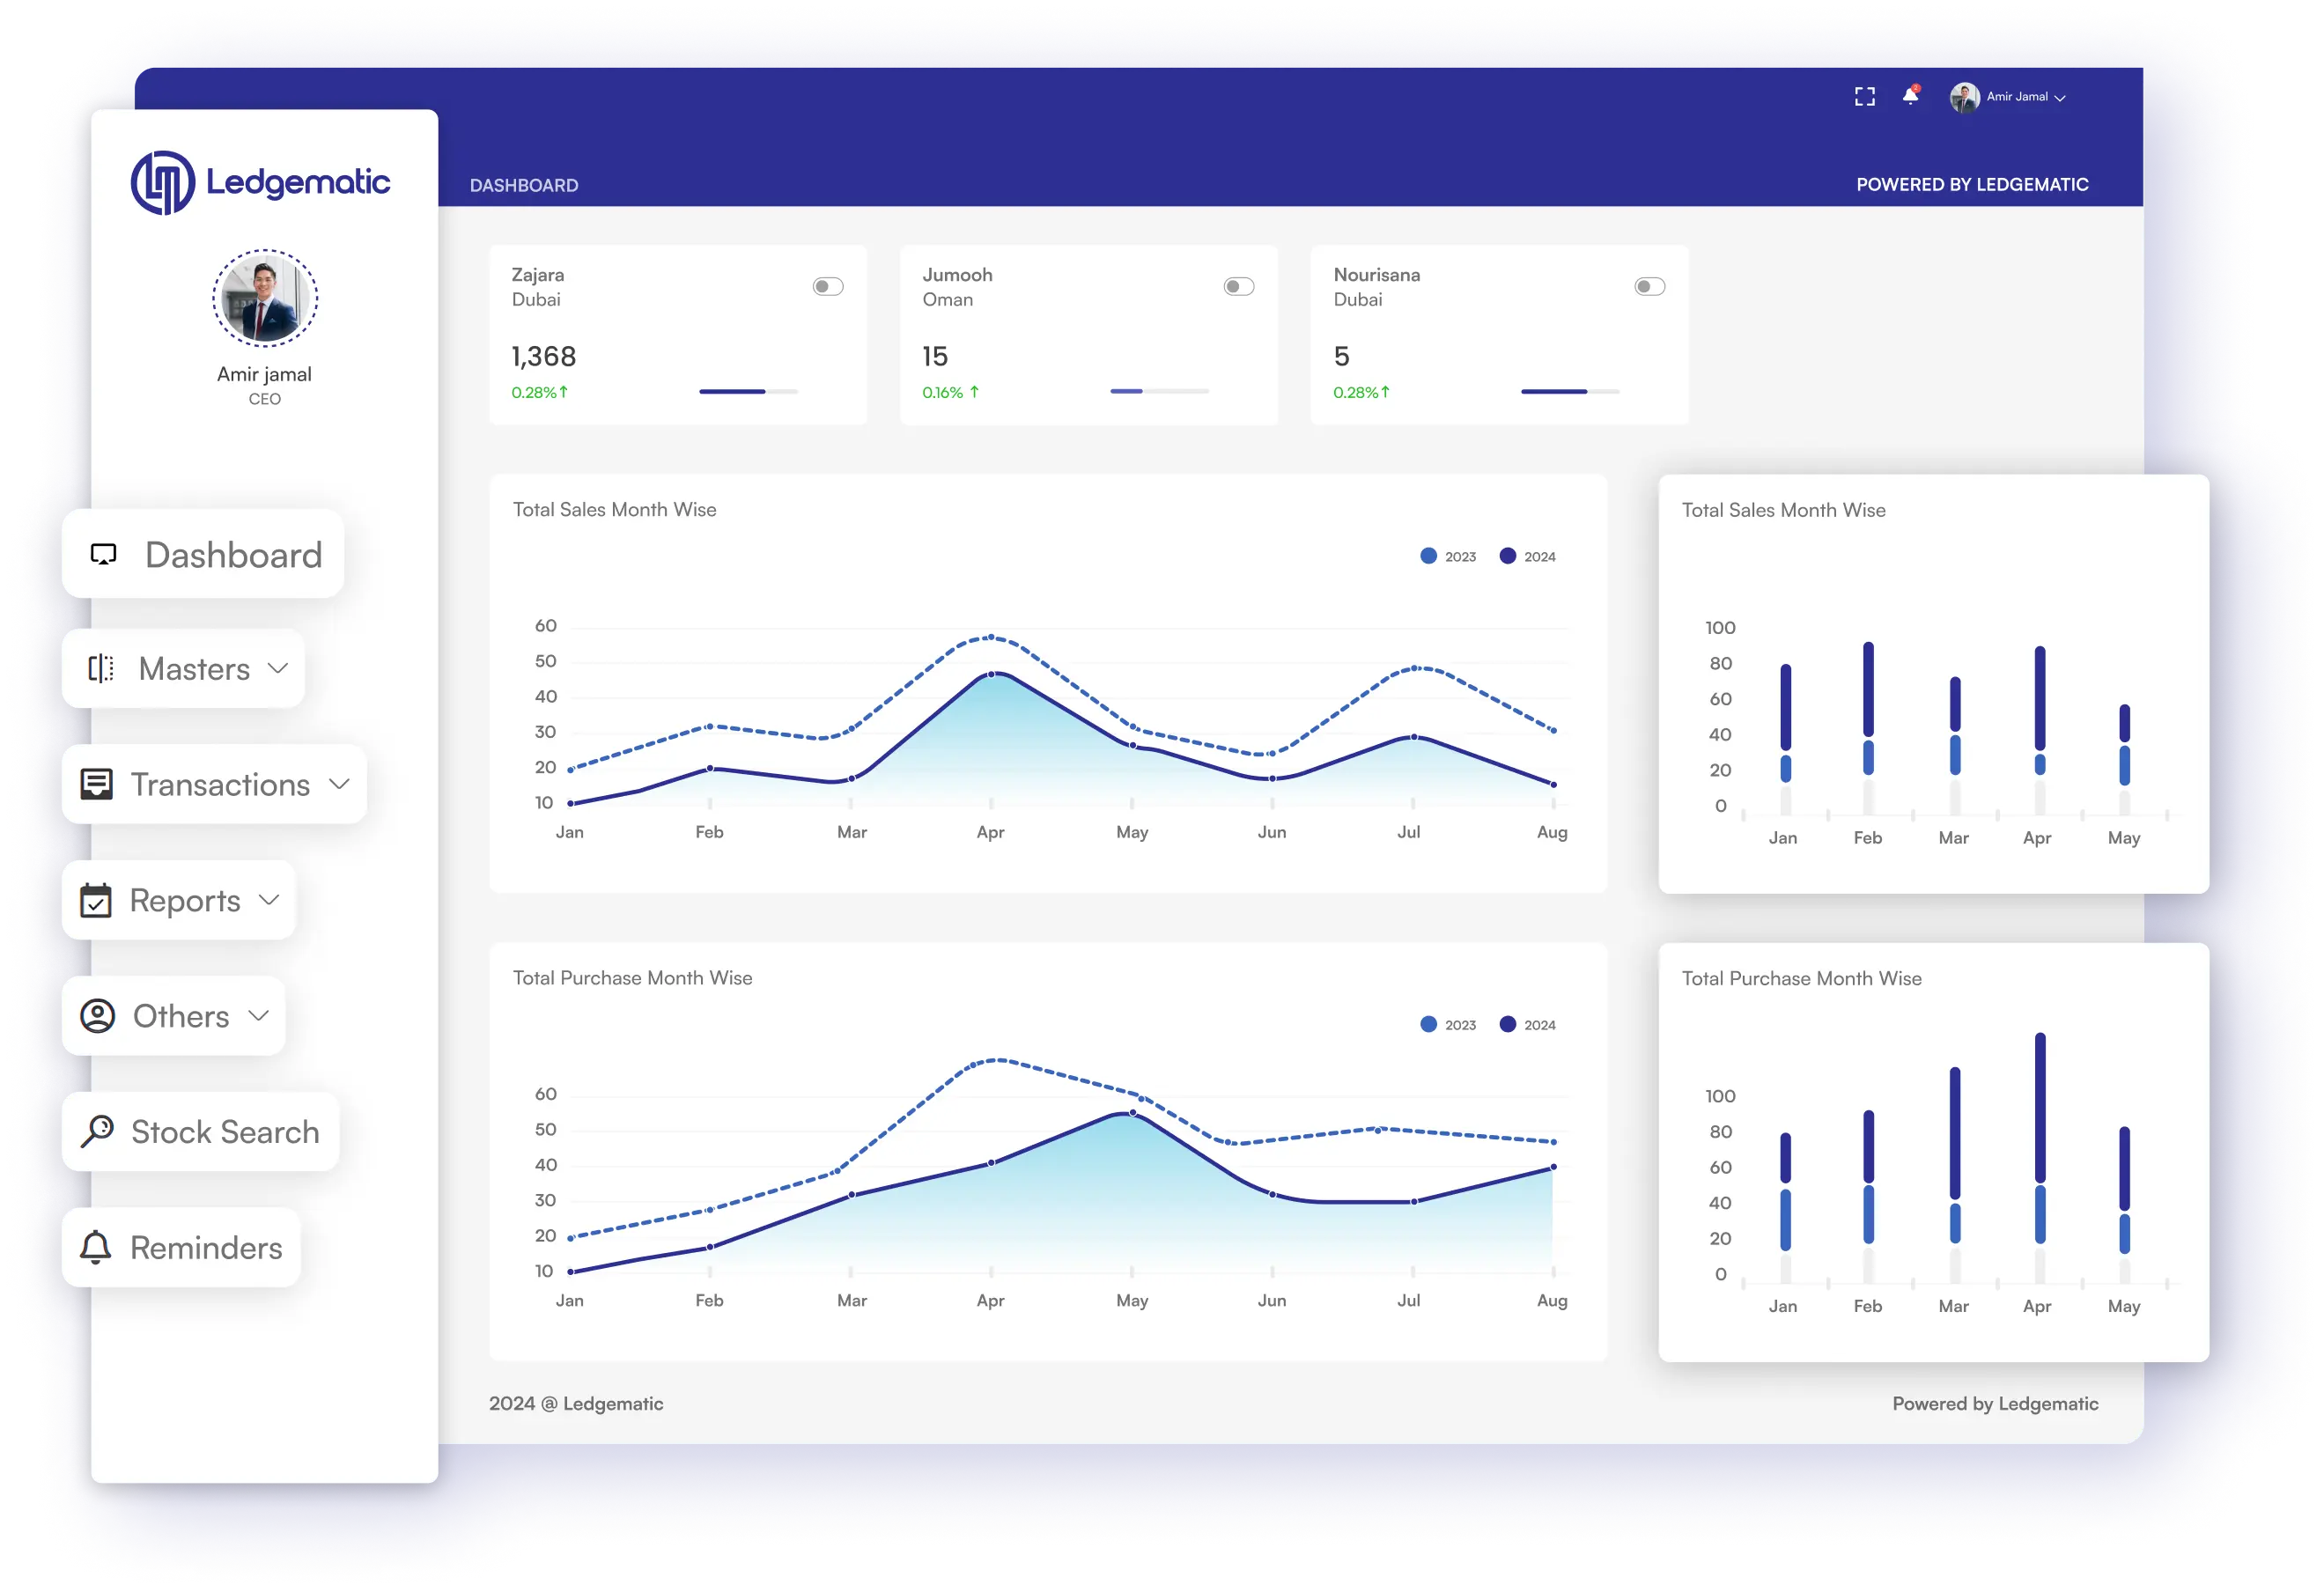The image size is (2324, 1592).
Task: Click the 2024 @ Ledgematic footer link
Action: pyautogui.click(x=576, y=1403)
